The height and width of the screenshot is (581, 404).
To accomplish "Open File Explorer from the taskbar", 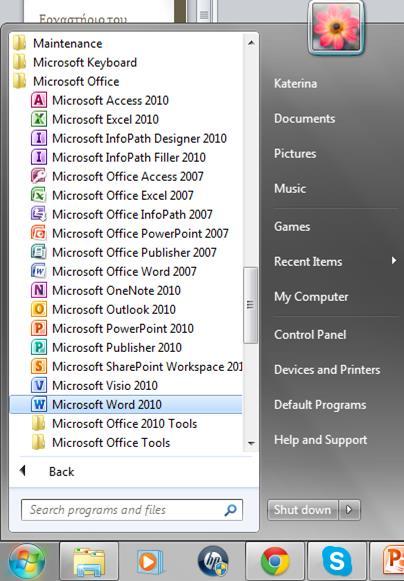I will click(89, 562).
